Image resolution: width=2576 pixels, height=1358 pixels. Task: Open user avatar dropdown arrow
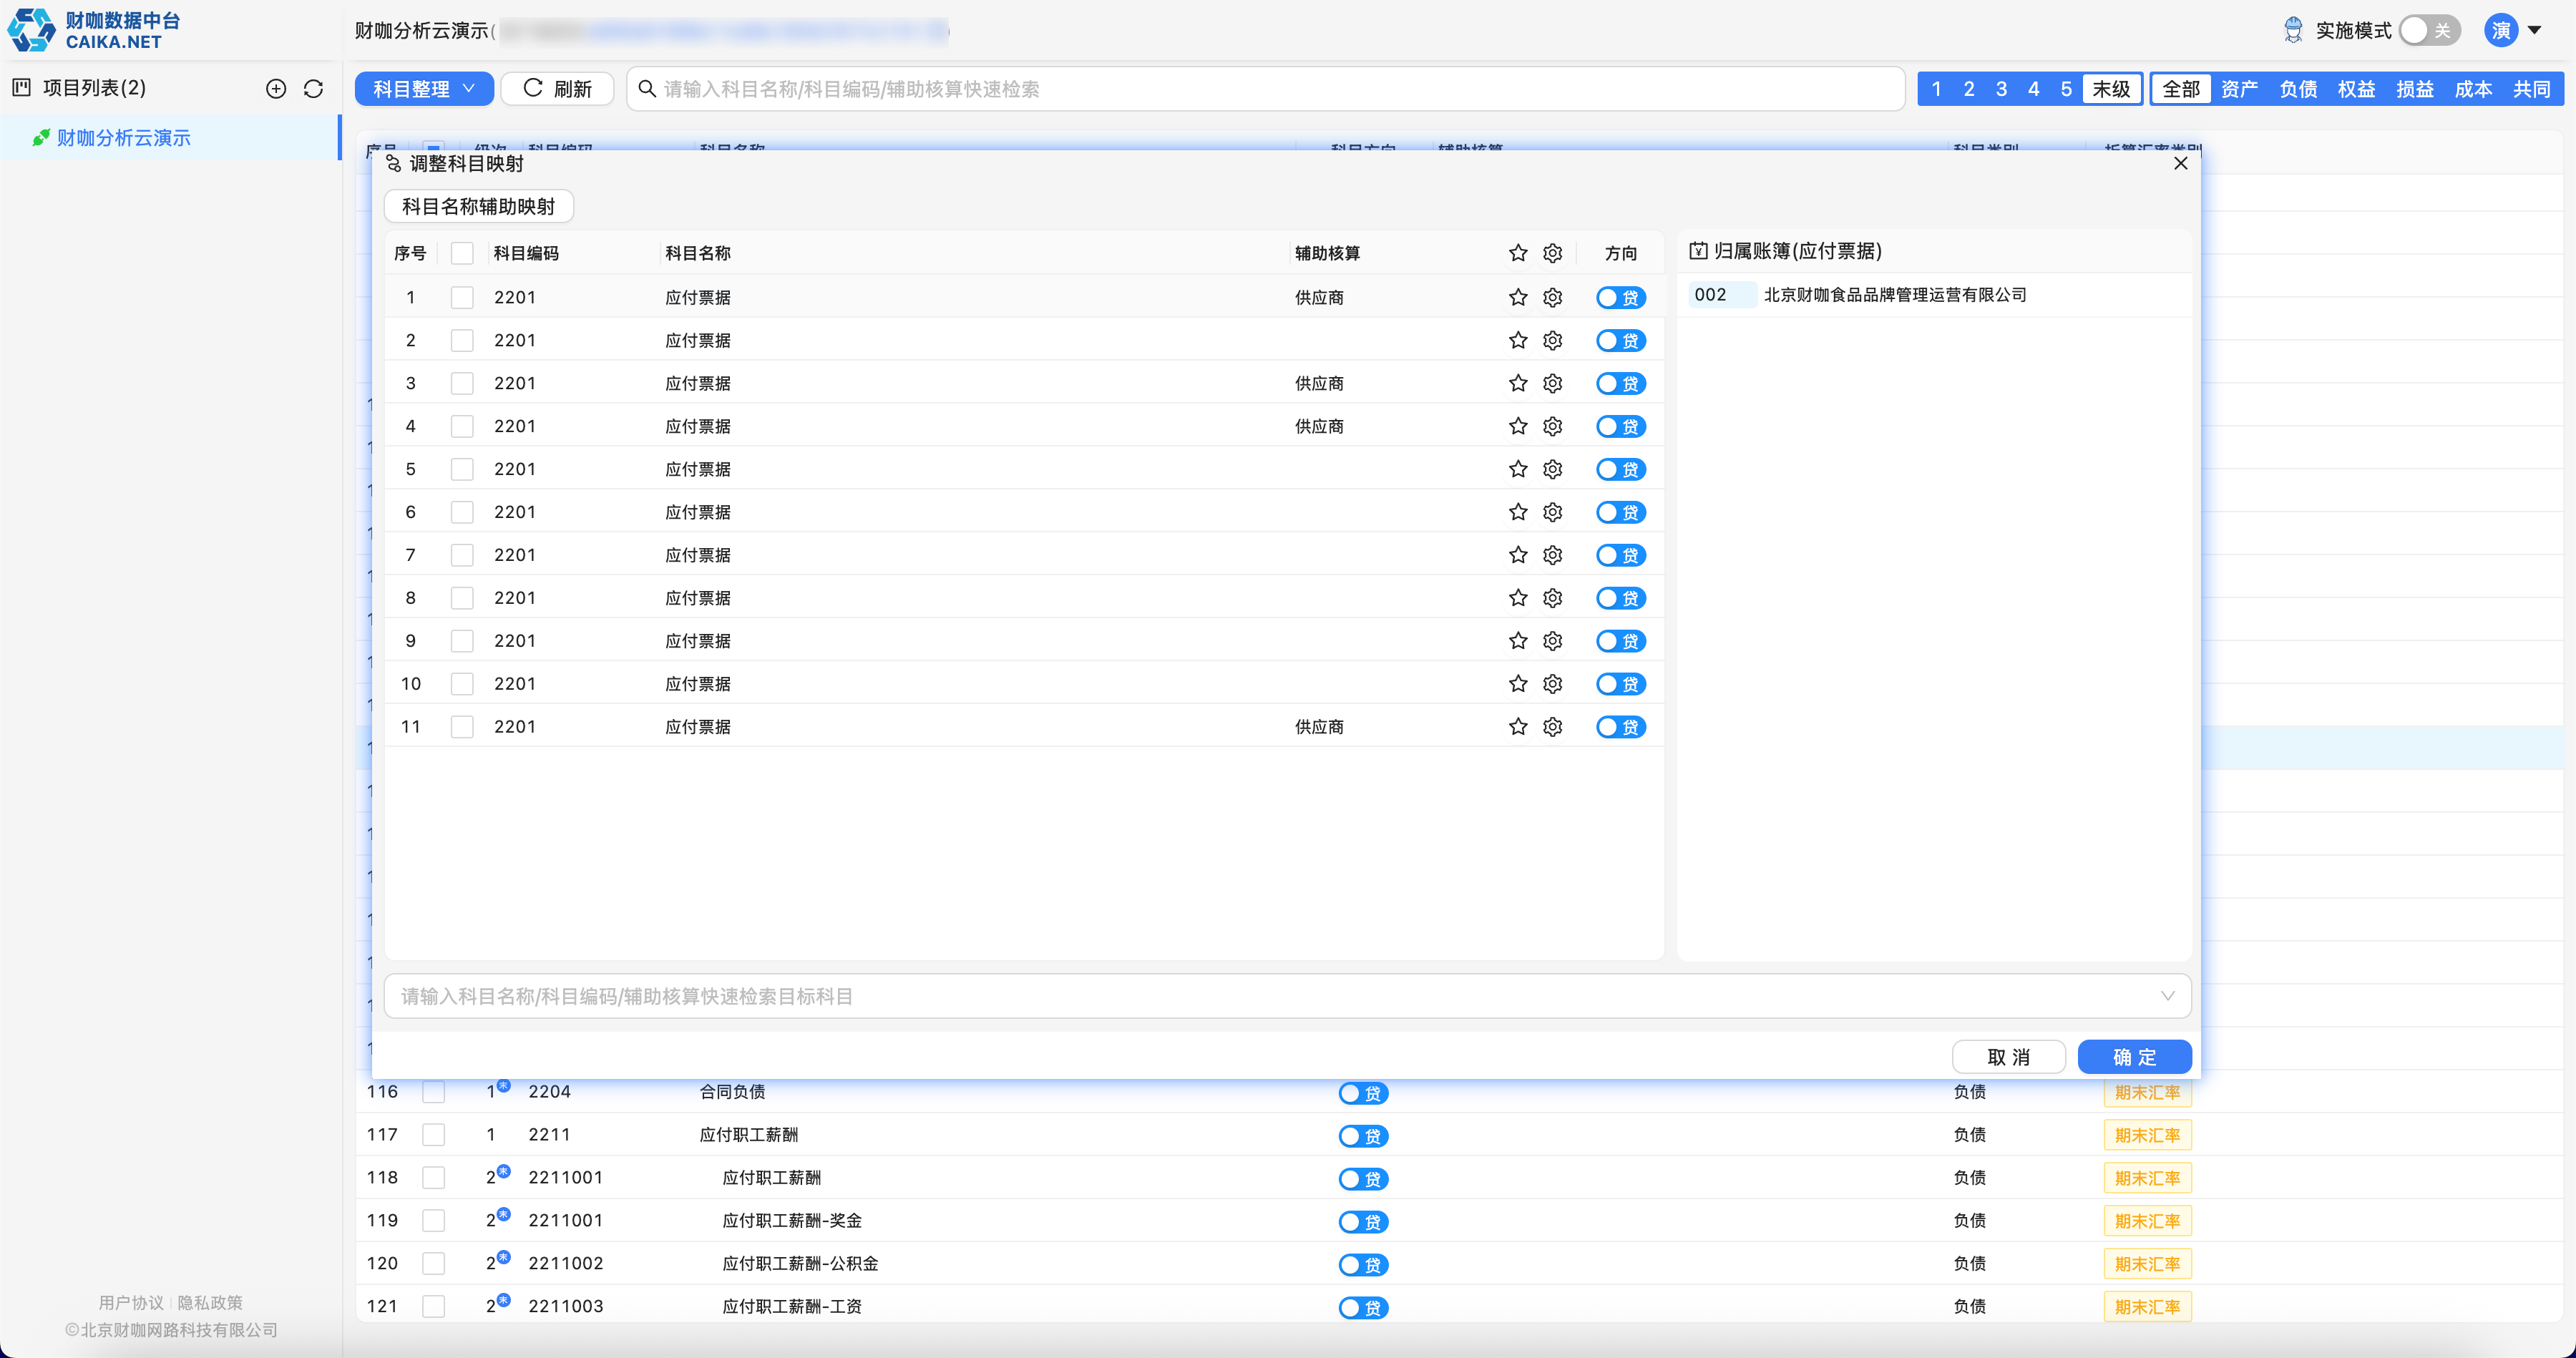[2534, 30]
